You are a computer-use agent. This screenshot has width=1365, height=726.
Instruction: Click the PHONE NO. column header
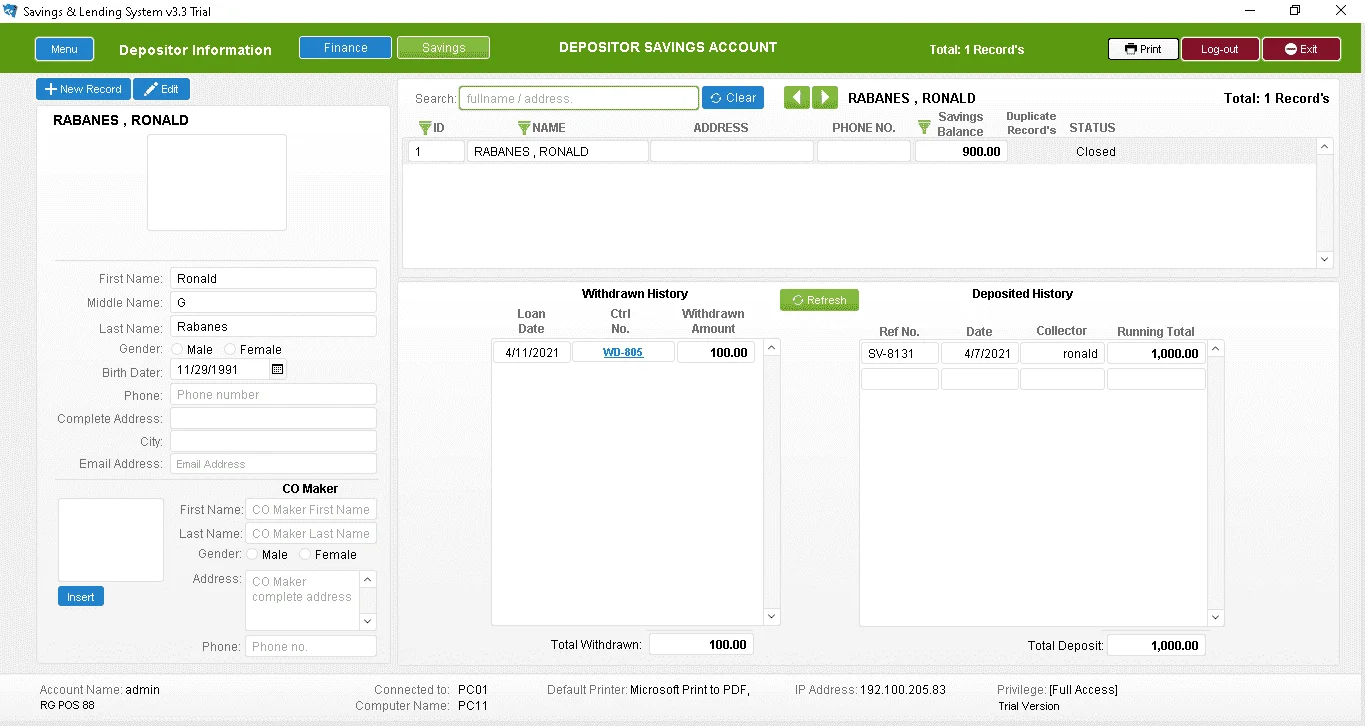[864, 128]
